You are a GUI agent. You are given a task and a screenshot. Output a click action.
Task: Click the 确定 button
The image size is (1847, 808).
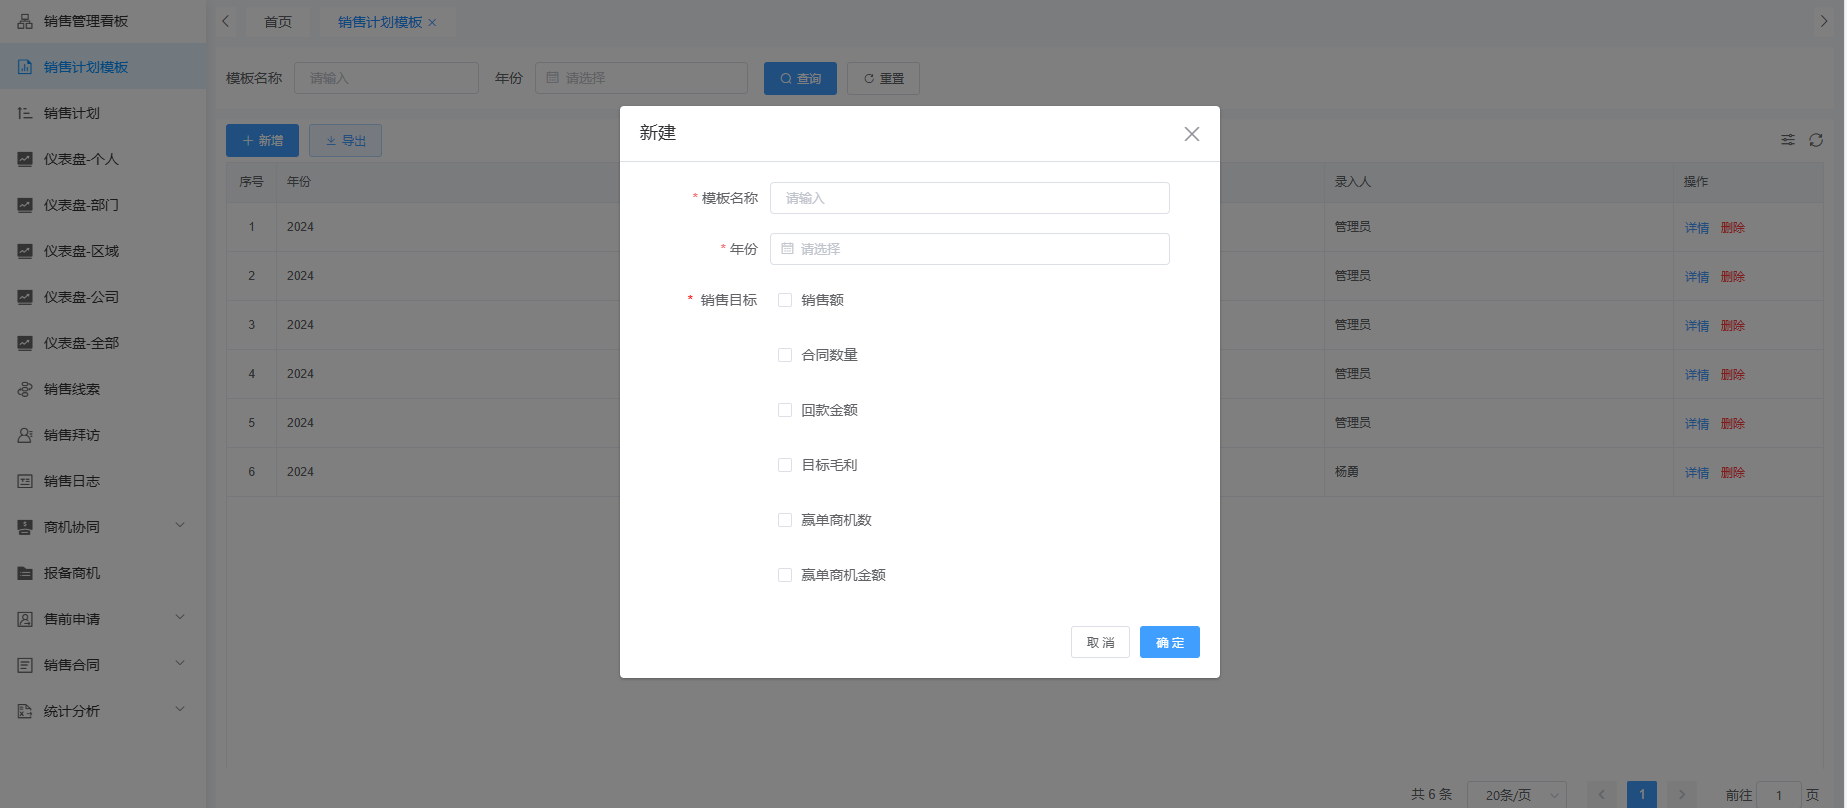1169,642
